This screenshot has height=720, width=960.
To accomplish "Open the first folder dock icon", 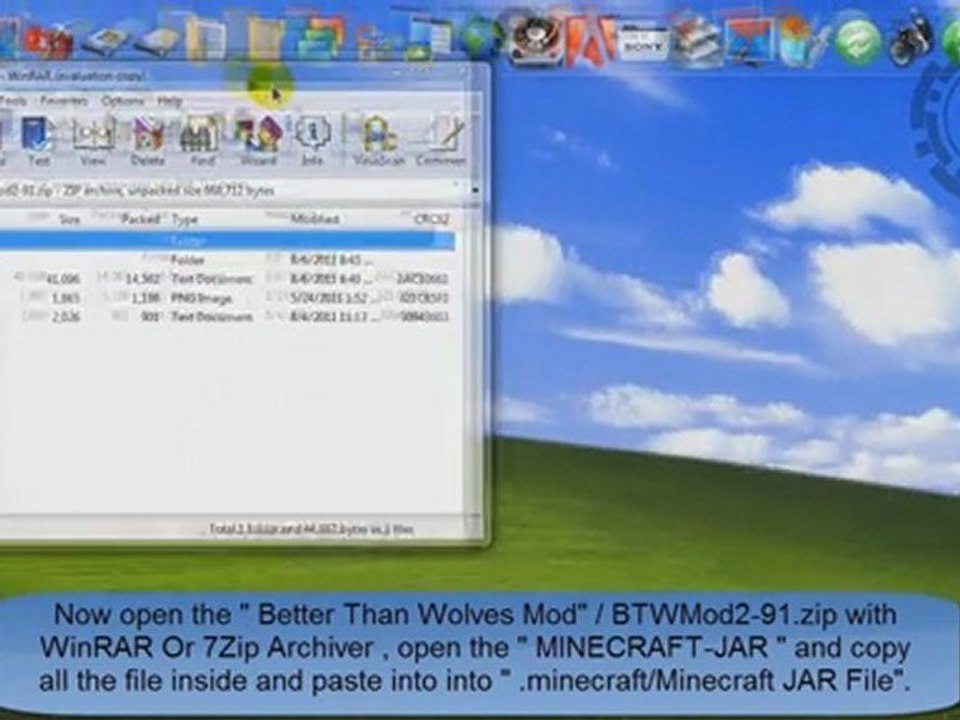I will tap(206, 38).
